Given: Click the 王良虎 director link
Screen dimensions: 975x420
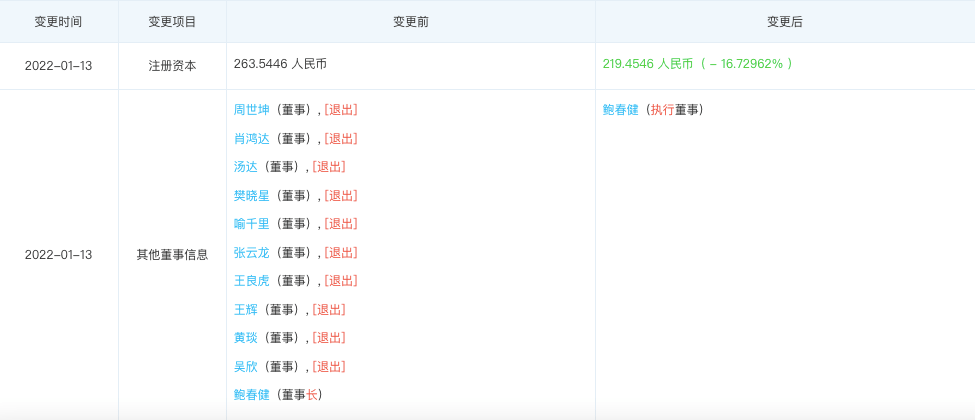Looking at the screenshot, I should coord(251,281).
